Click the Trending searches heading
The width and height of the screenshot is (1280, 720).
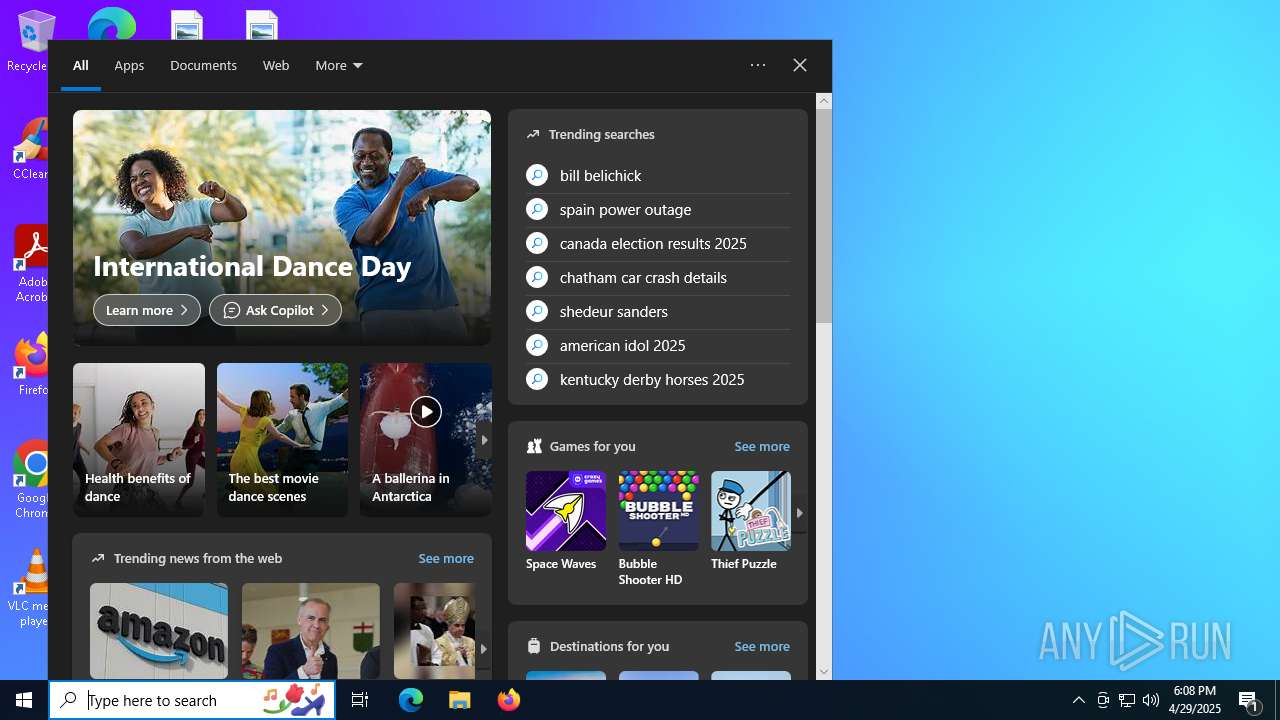602,134
